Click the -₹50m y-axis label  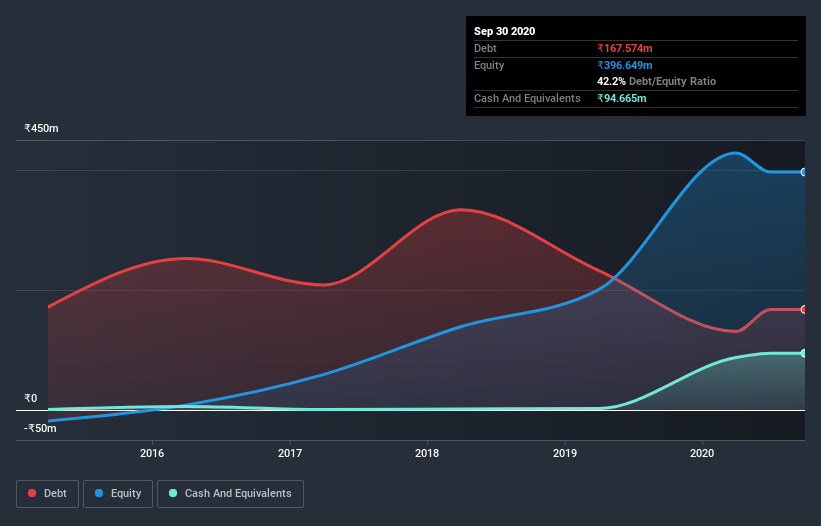40,428
